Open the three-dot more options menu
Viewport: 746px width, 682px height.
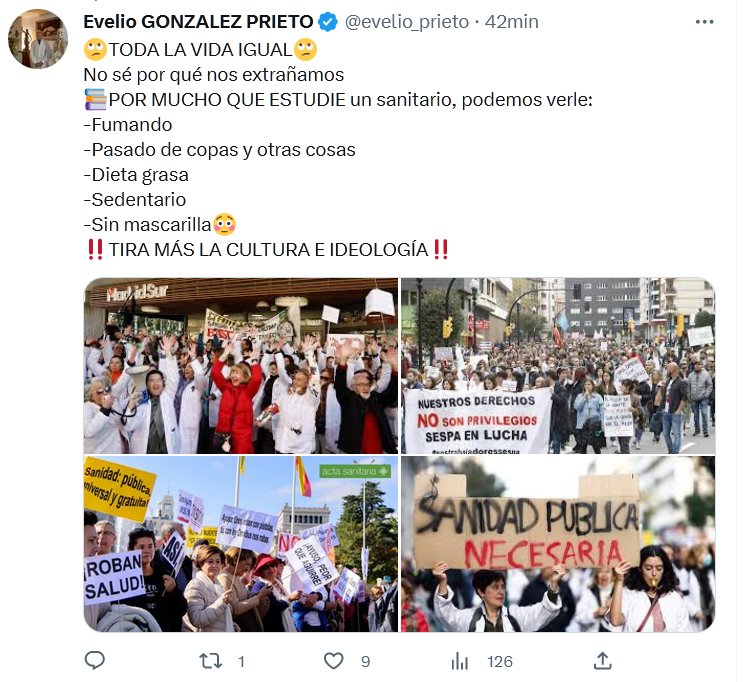coord(704,22)
